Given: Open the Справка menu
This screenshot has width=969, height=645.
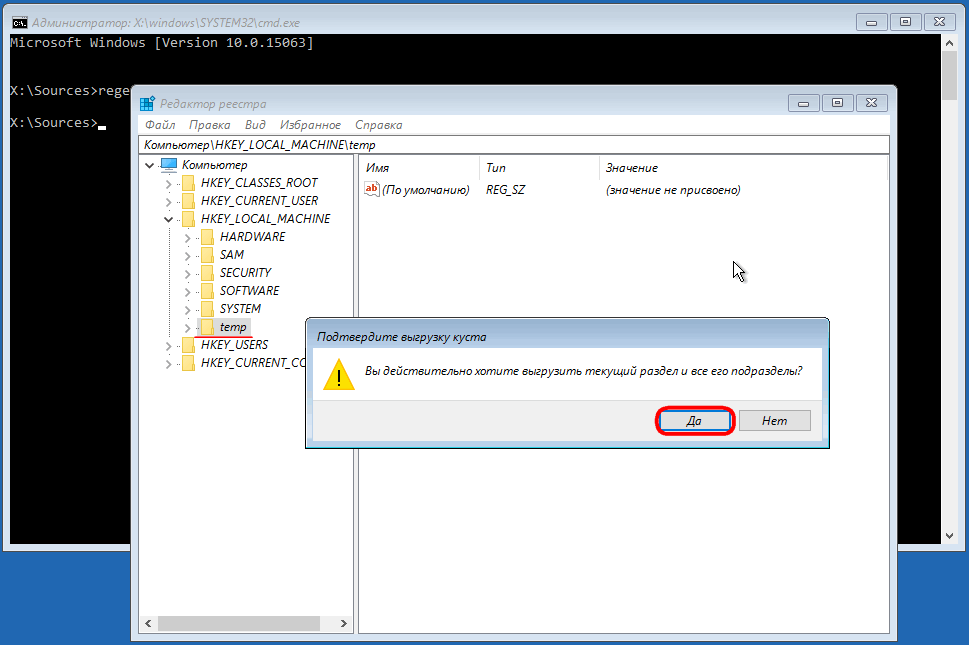Looking at the screenshot, I should pos(378,125).
